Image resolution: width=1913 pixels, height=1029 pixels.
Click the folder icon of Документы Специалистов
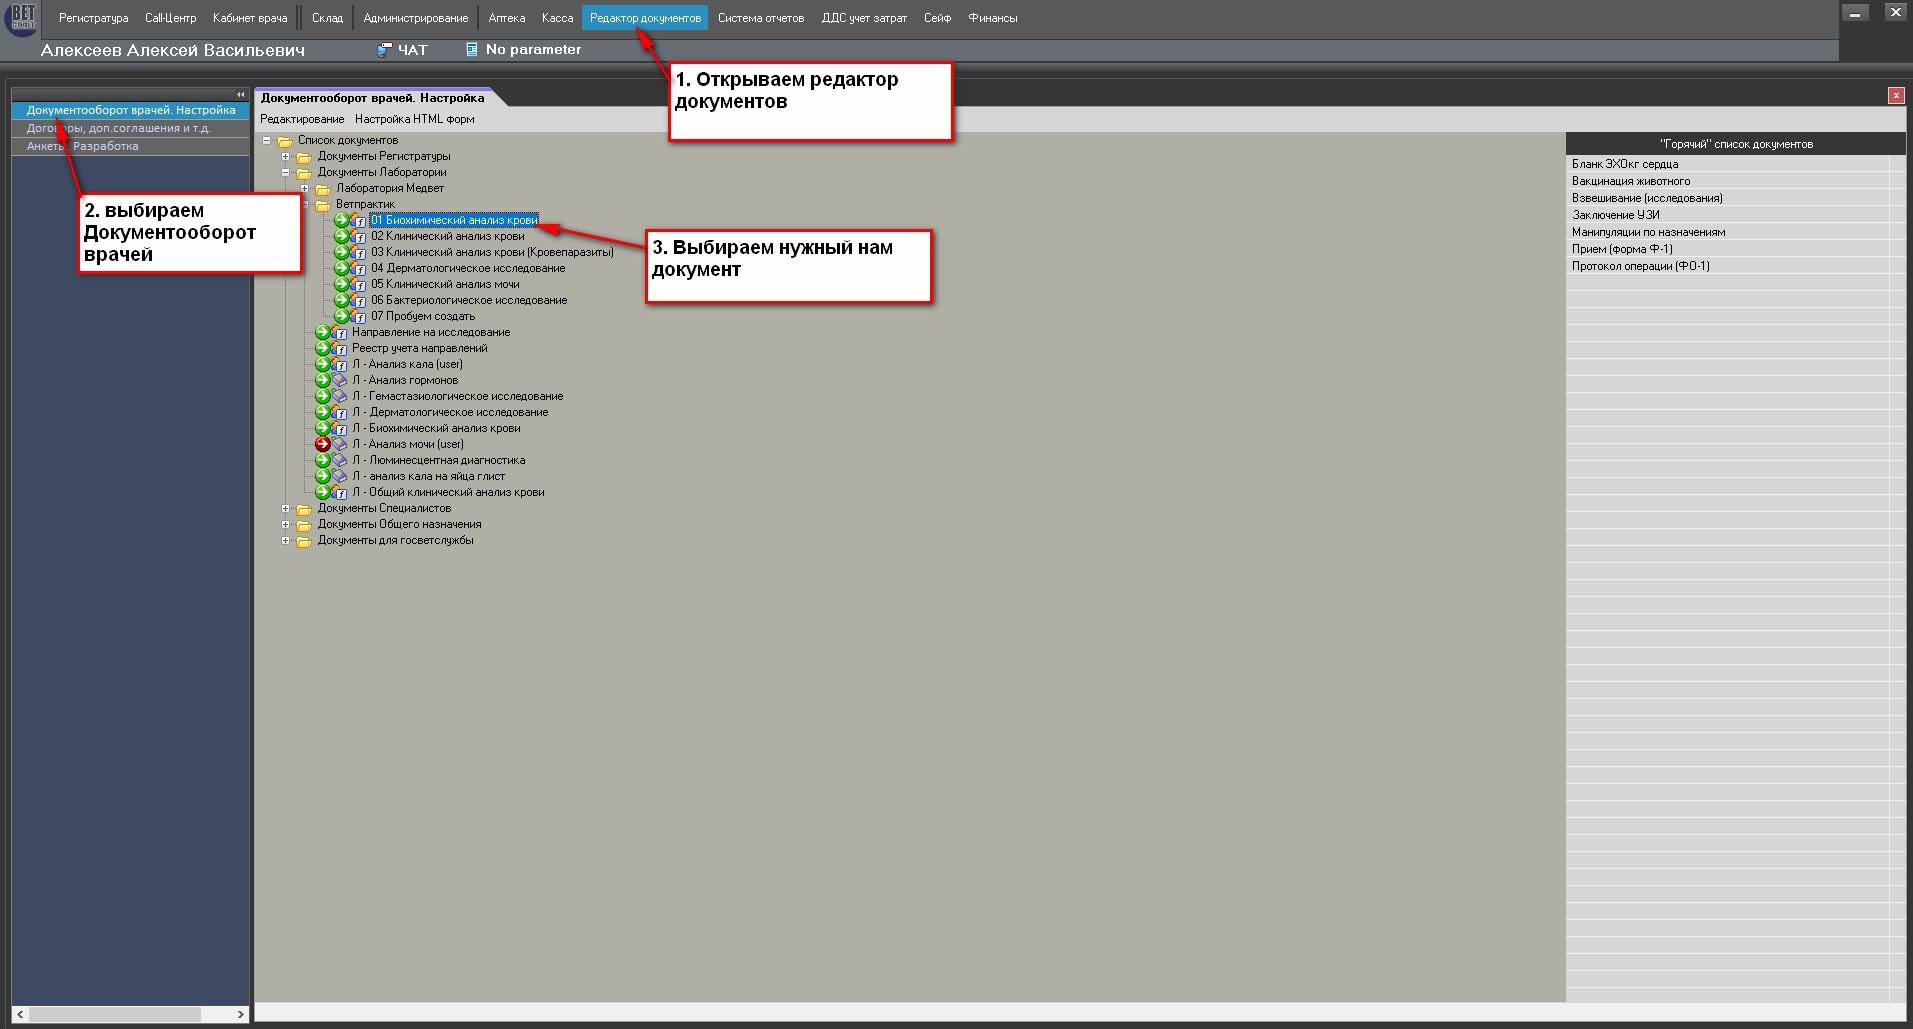pyautogui.click(x=304, y=509)
